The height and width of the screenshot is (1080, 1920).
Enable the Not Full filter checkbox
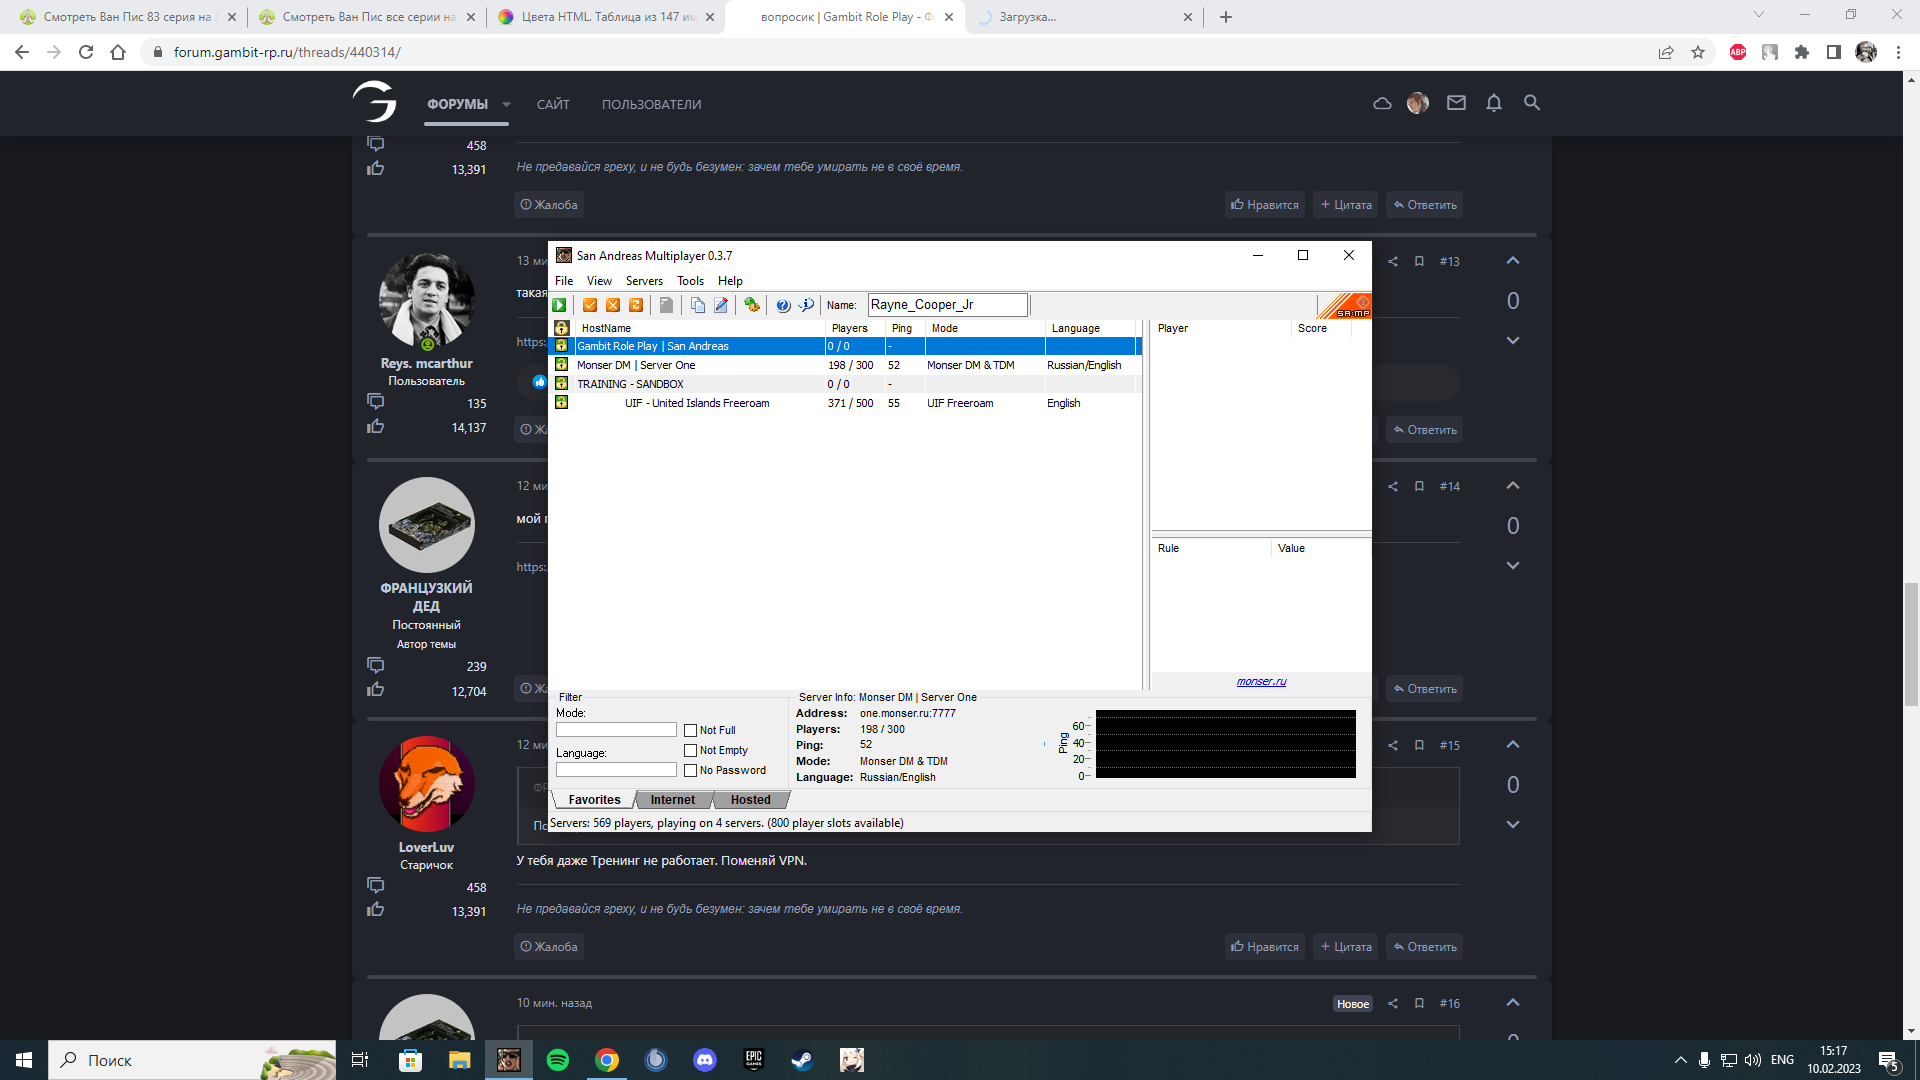pos(690,731)
